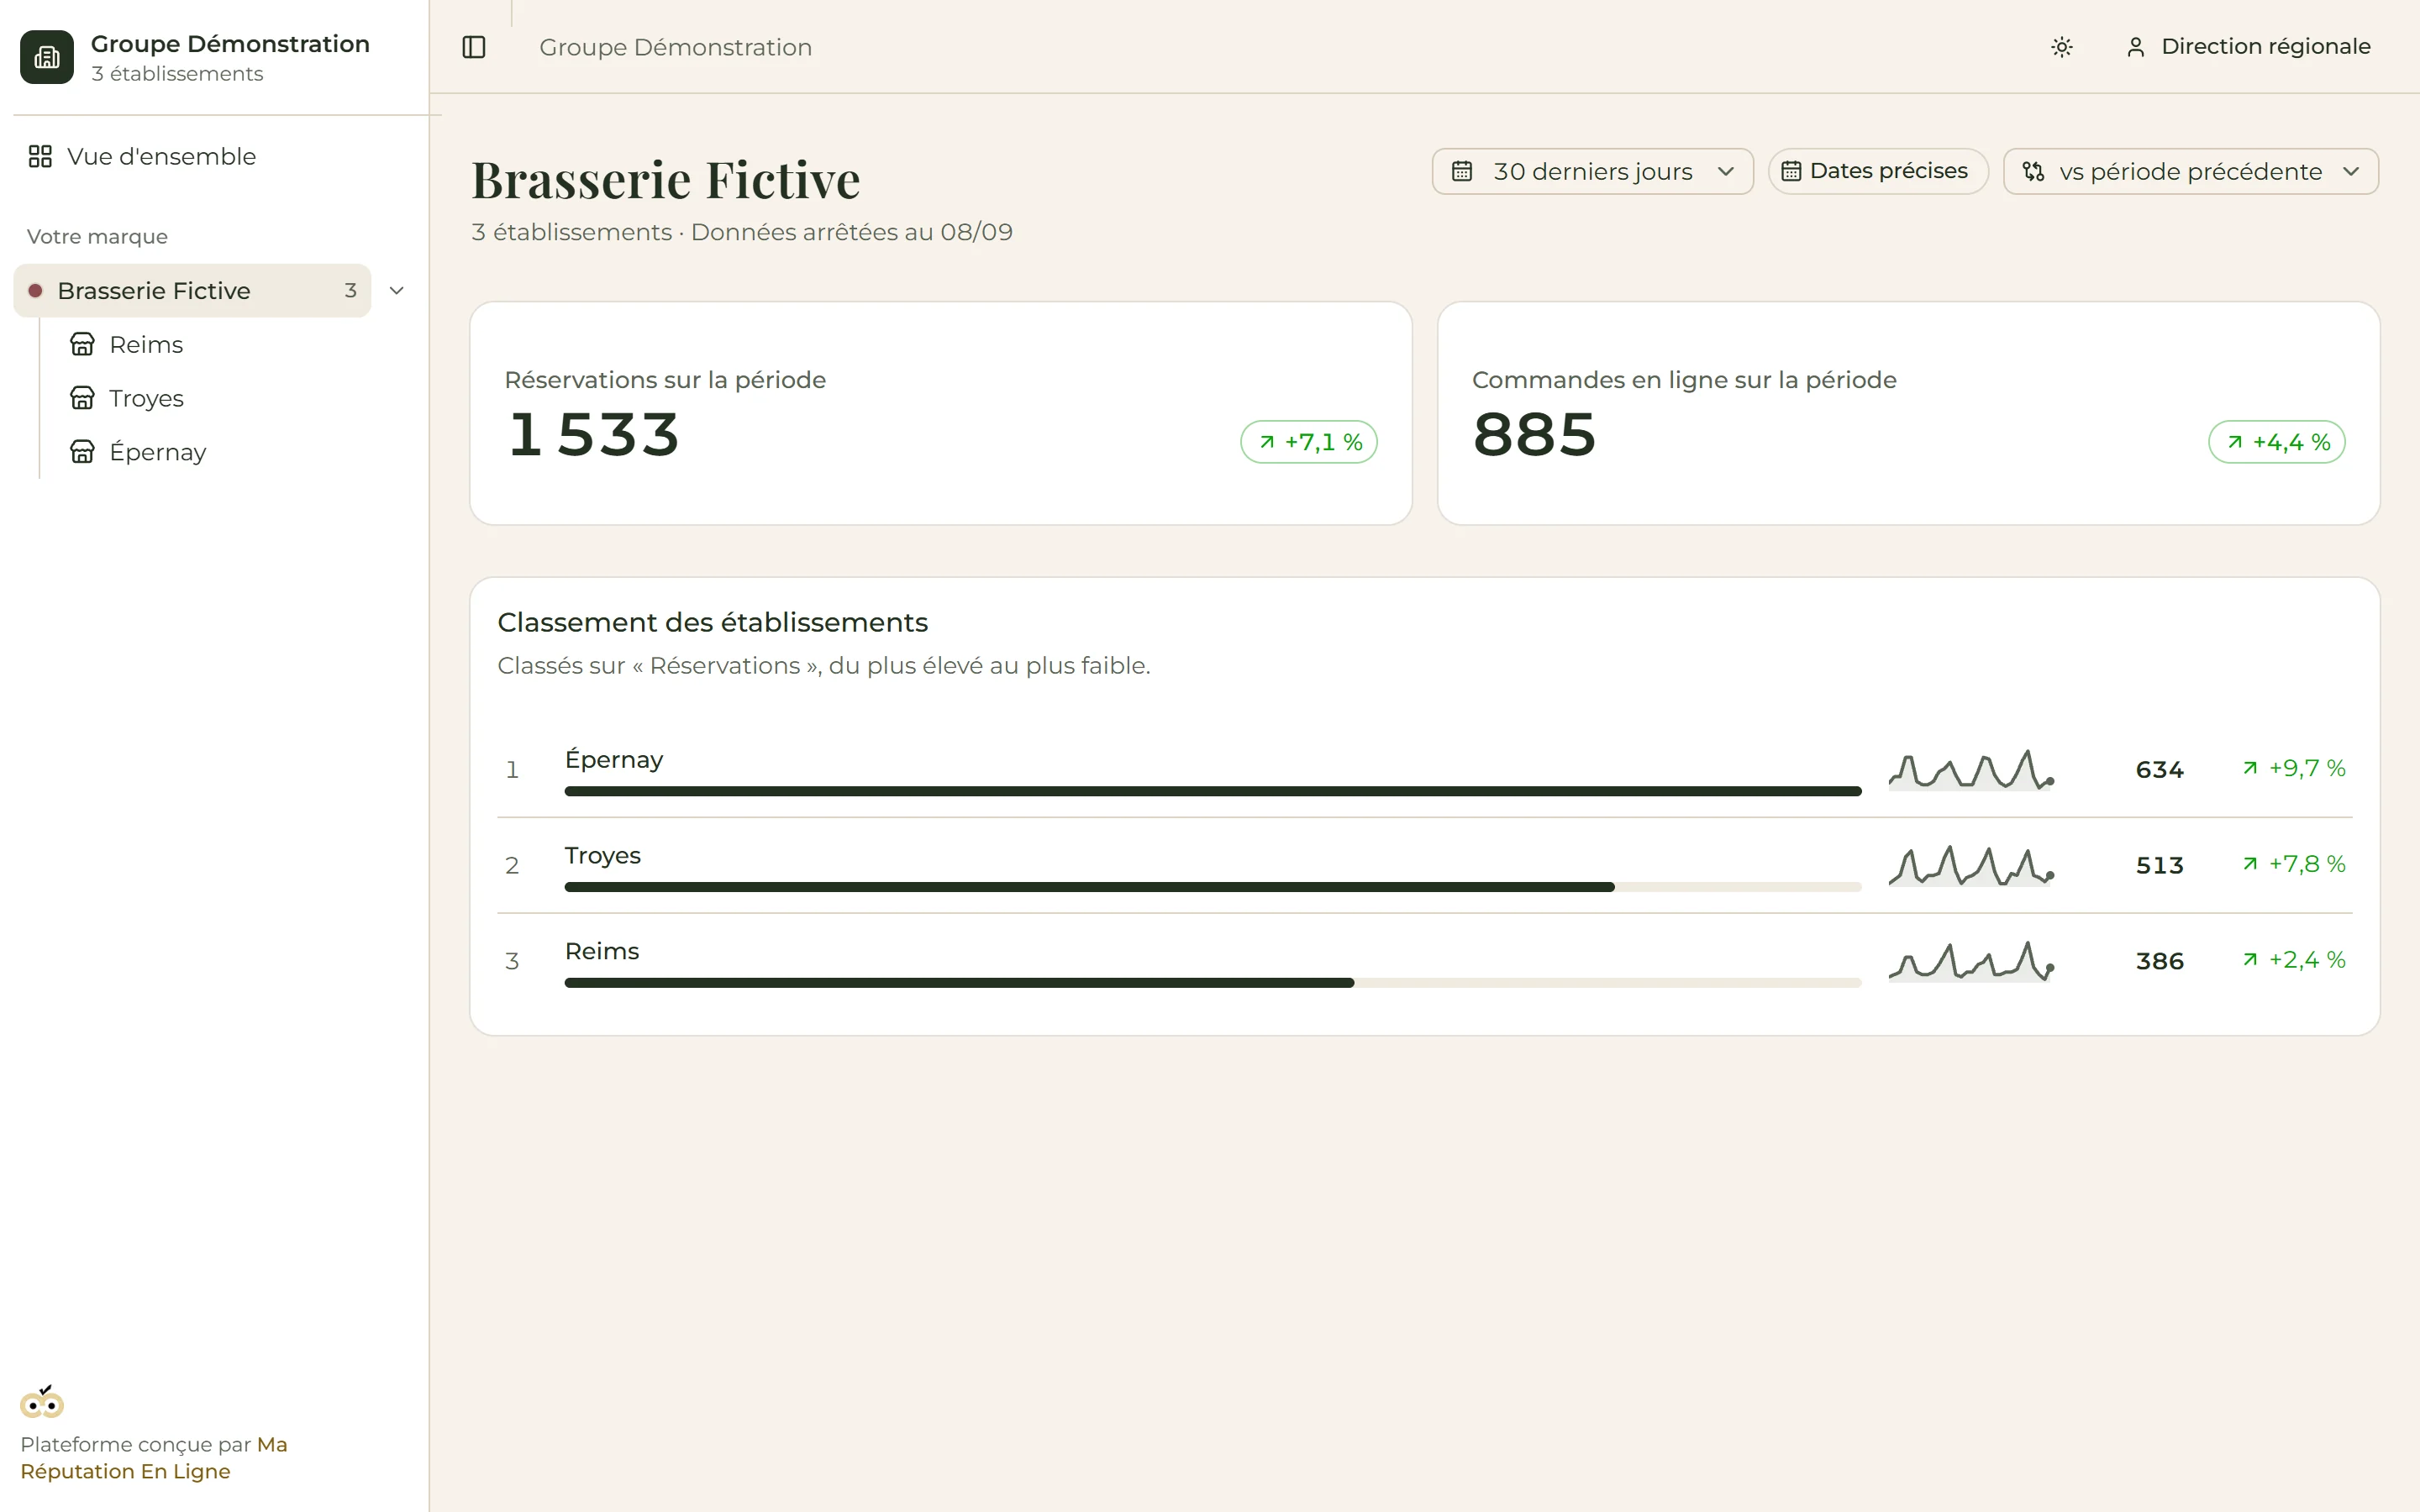Open the Direction régionale user menu
This screenshot has width=2420, height=1512.
pyautogui.click(x=2248, y=47)
